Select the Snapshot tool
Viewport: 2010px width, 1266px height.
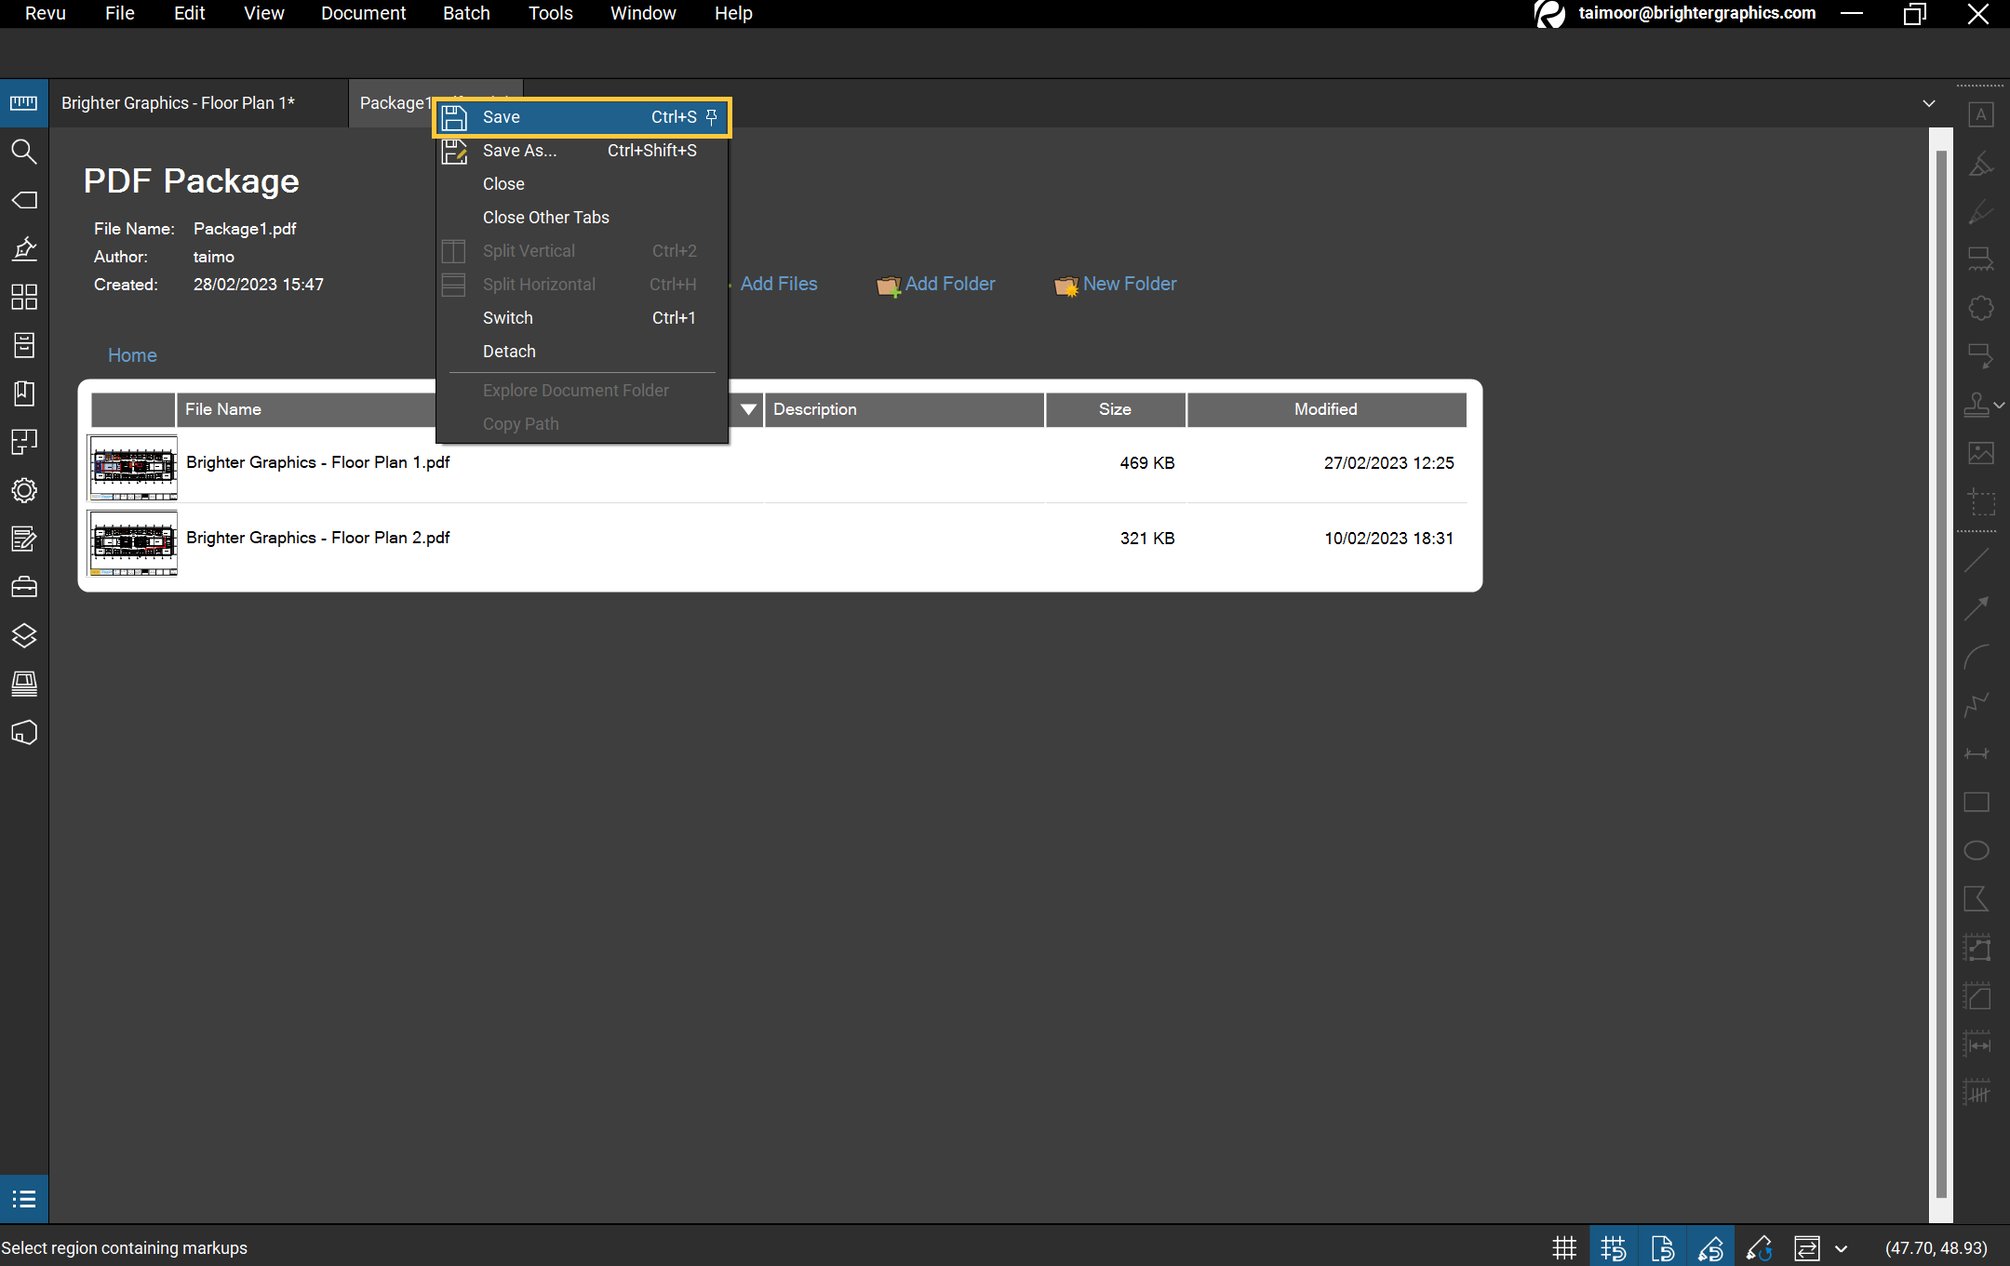click(1980, 503)
